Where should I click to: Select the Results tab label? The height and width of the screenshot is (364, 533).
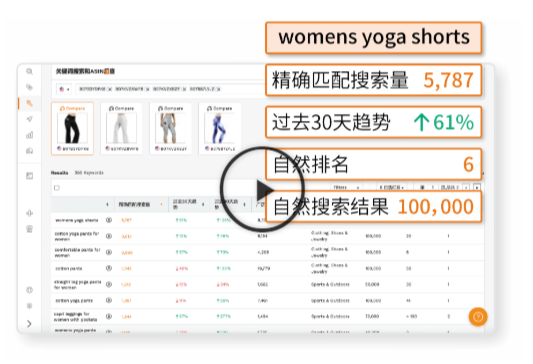point(59,173)
